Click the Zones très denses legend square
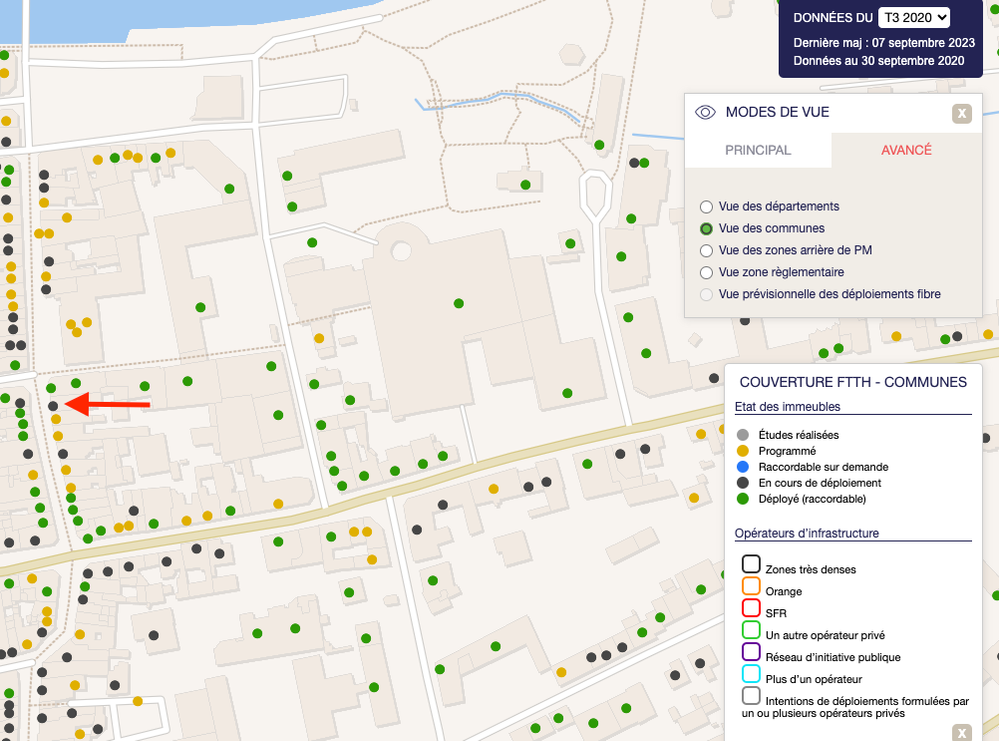Image resolution: width=999 pixels, height=741 pixels. [751, 564]
